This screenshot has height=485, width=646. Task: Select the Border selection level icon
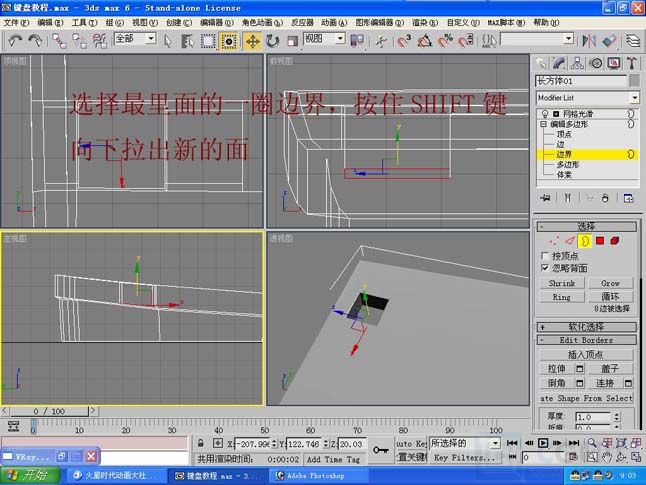(x=585, y=241)
